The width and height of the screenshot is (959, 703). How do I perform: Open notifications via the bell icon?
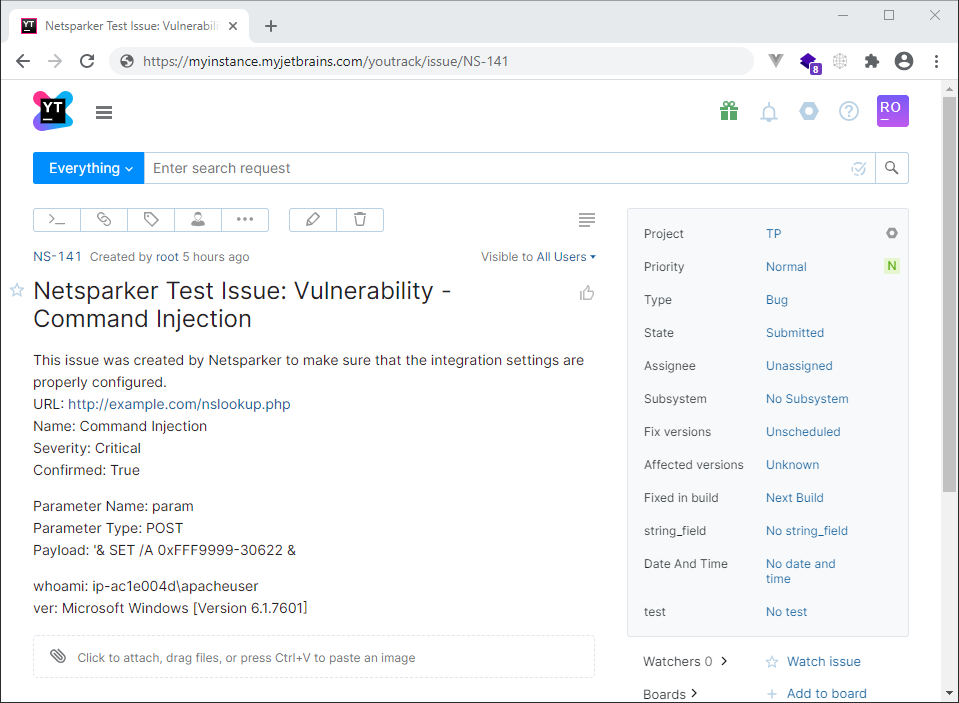click(x=768, y=111)
